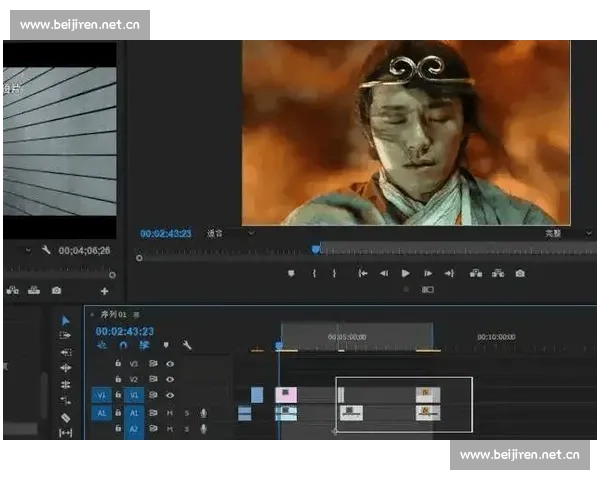Select the 序列 01 timeline tab

(x=114, y=315)
